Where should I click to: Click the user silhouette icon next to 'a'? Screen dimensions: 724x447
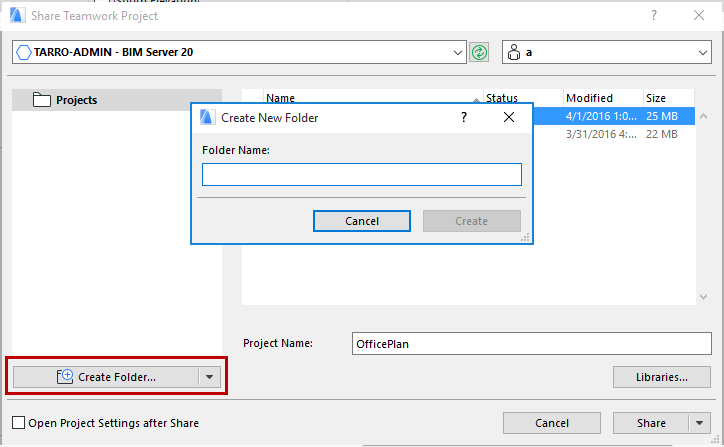(x=514, y=52)
